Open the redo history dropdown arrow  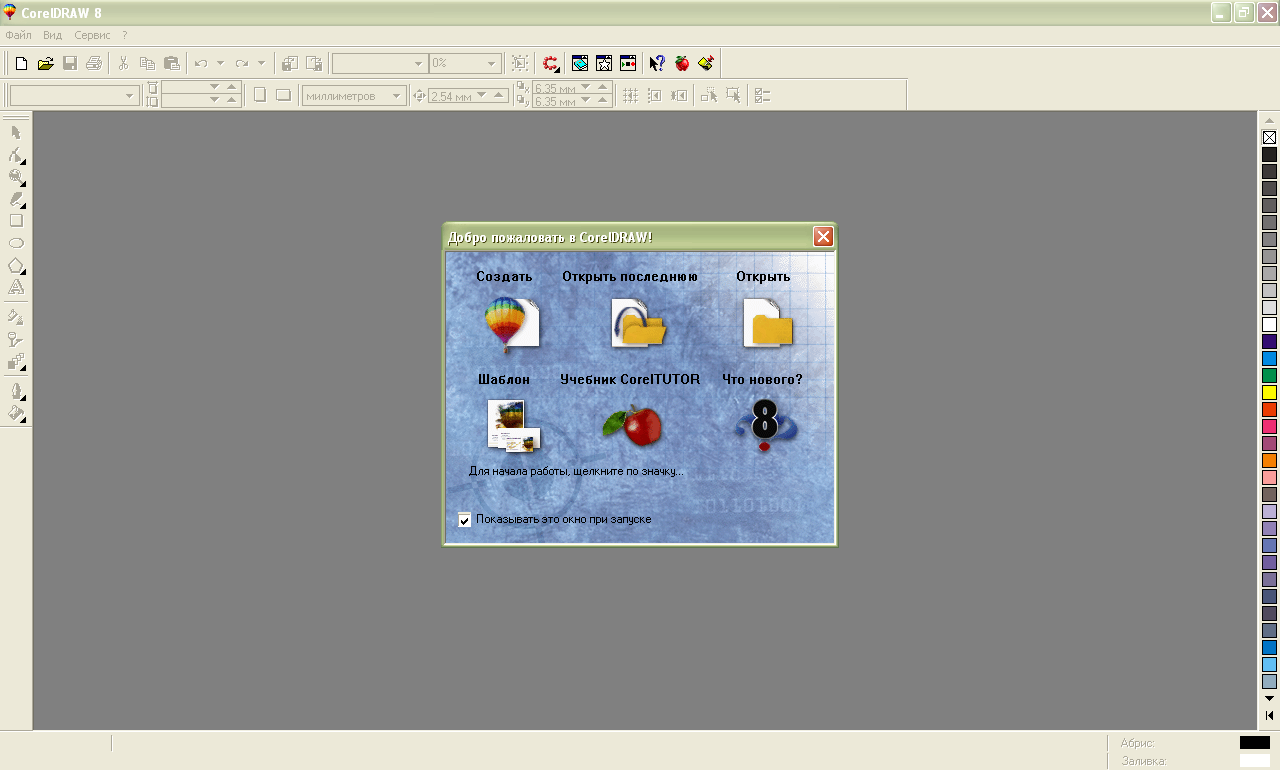click(x=261, y=63)
